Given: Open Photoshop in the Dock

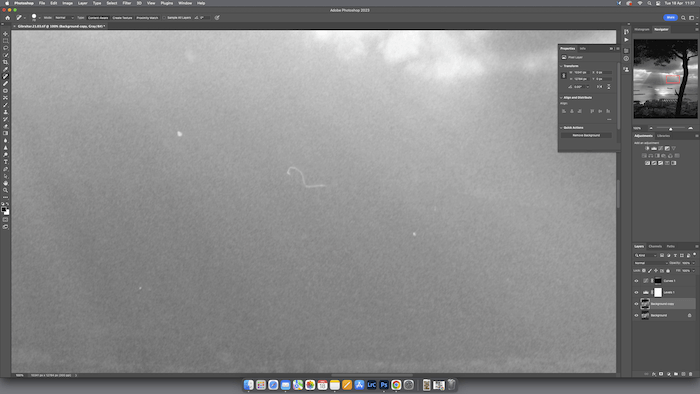Looking at the screenshot, I should [383, 385].
